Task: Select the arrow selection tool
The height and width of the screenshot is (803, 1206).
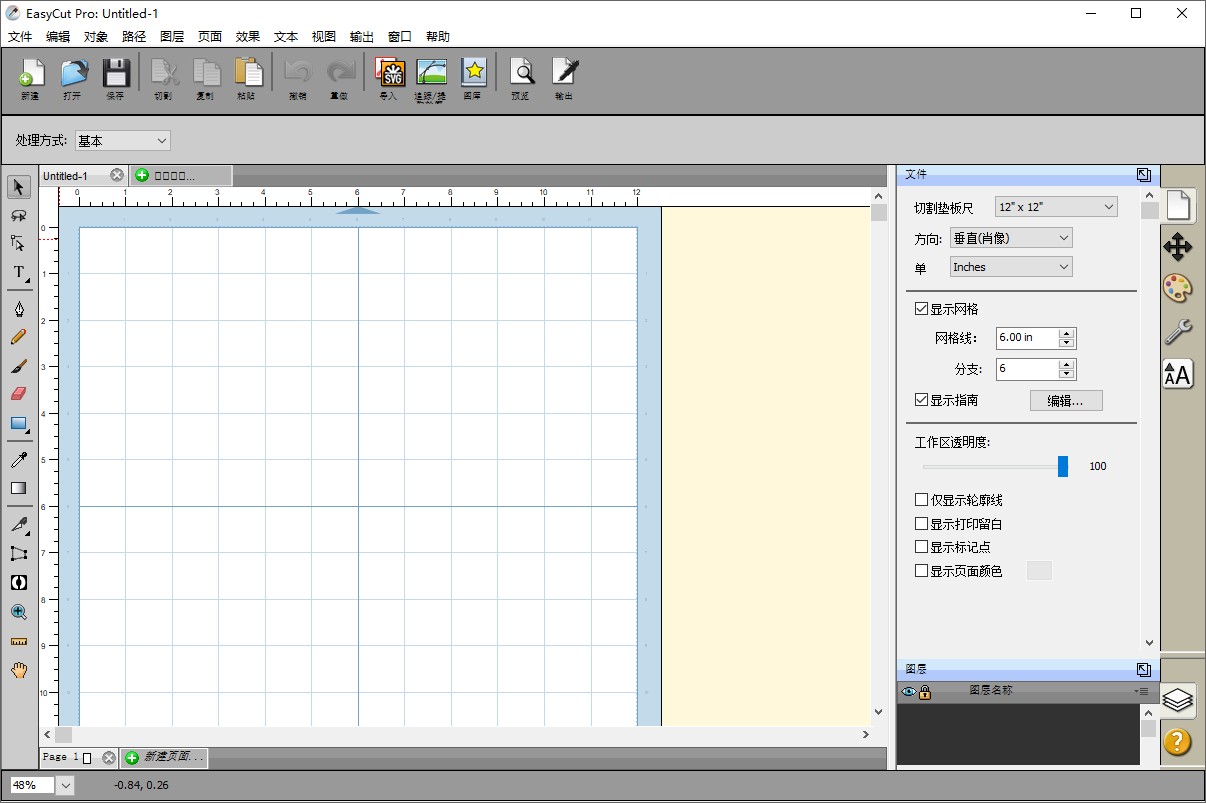Action: coord(19,187)
